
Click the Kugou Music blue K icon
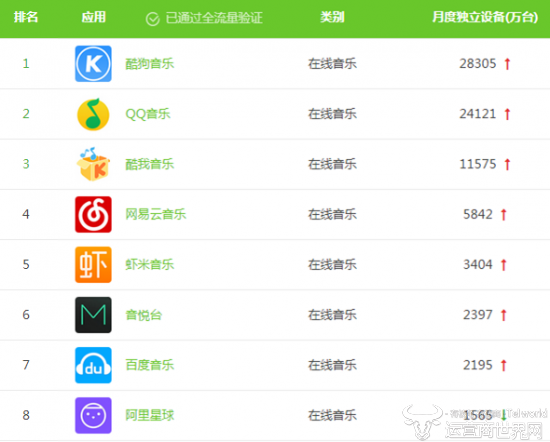93,64
